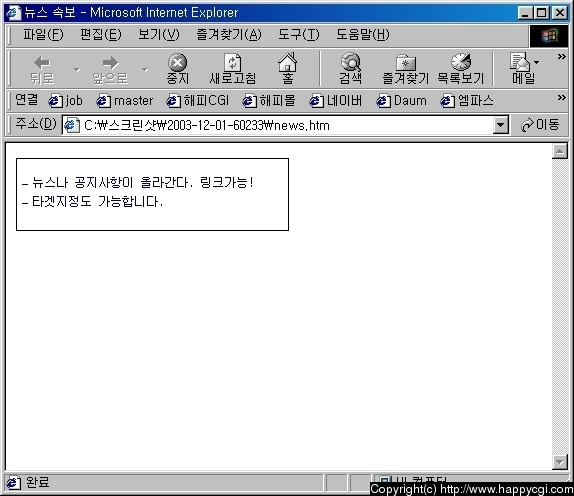Expand the links bar overflow chevron
This screenshot has width=574, height=496.
pyautogui.click(x=562, y=98)
